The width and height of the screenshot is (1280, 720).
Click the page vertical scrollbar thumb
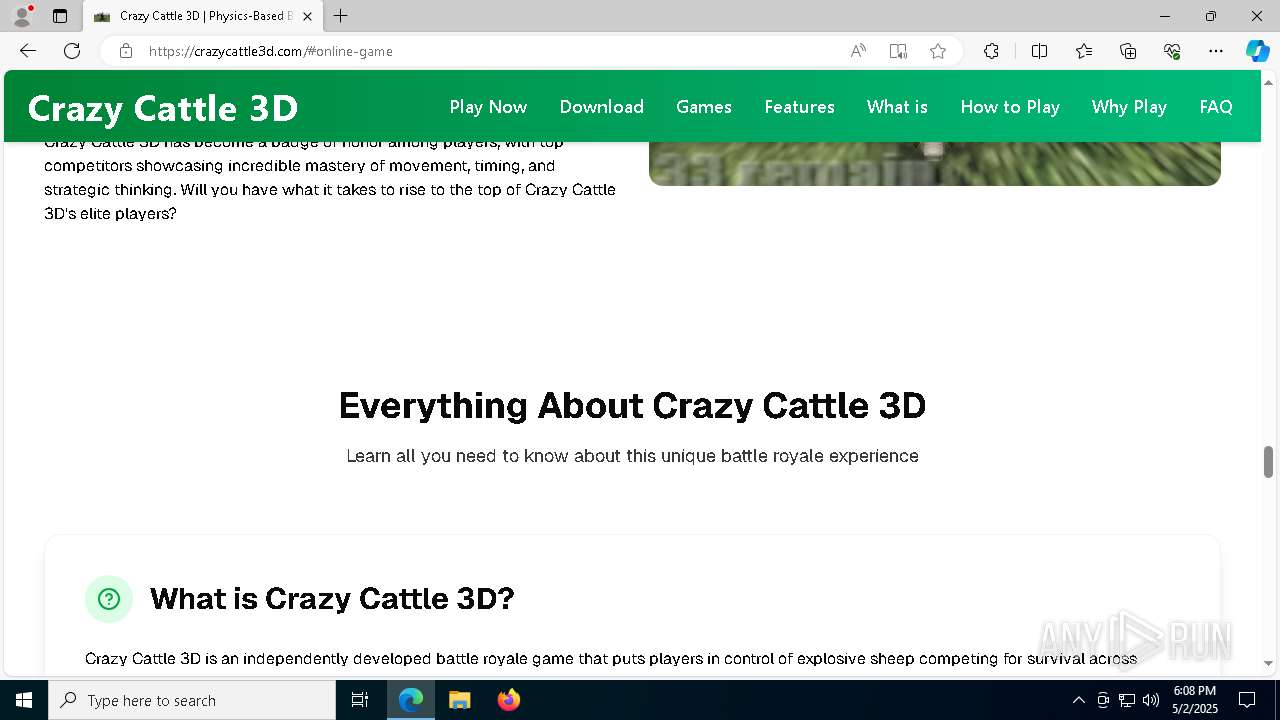click(1268, 462)
